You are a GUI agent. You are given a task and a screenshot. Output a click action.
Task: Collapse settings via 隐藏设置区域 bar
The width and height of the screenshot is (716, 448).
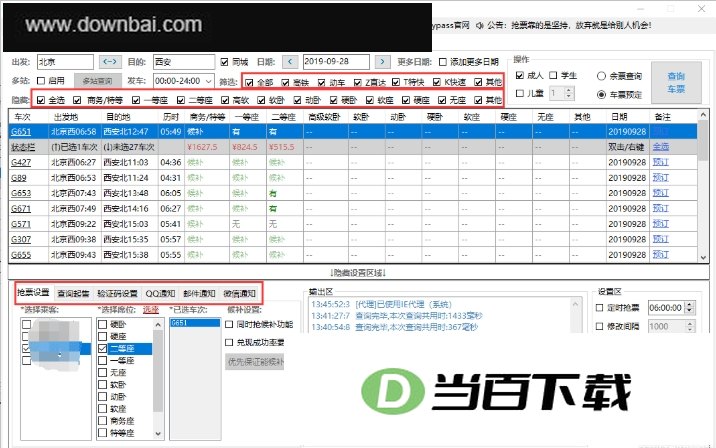click(358, 273)
